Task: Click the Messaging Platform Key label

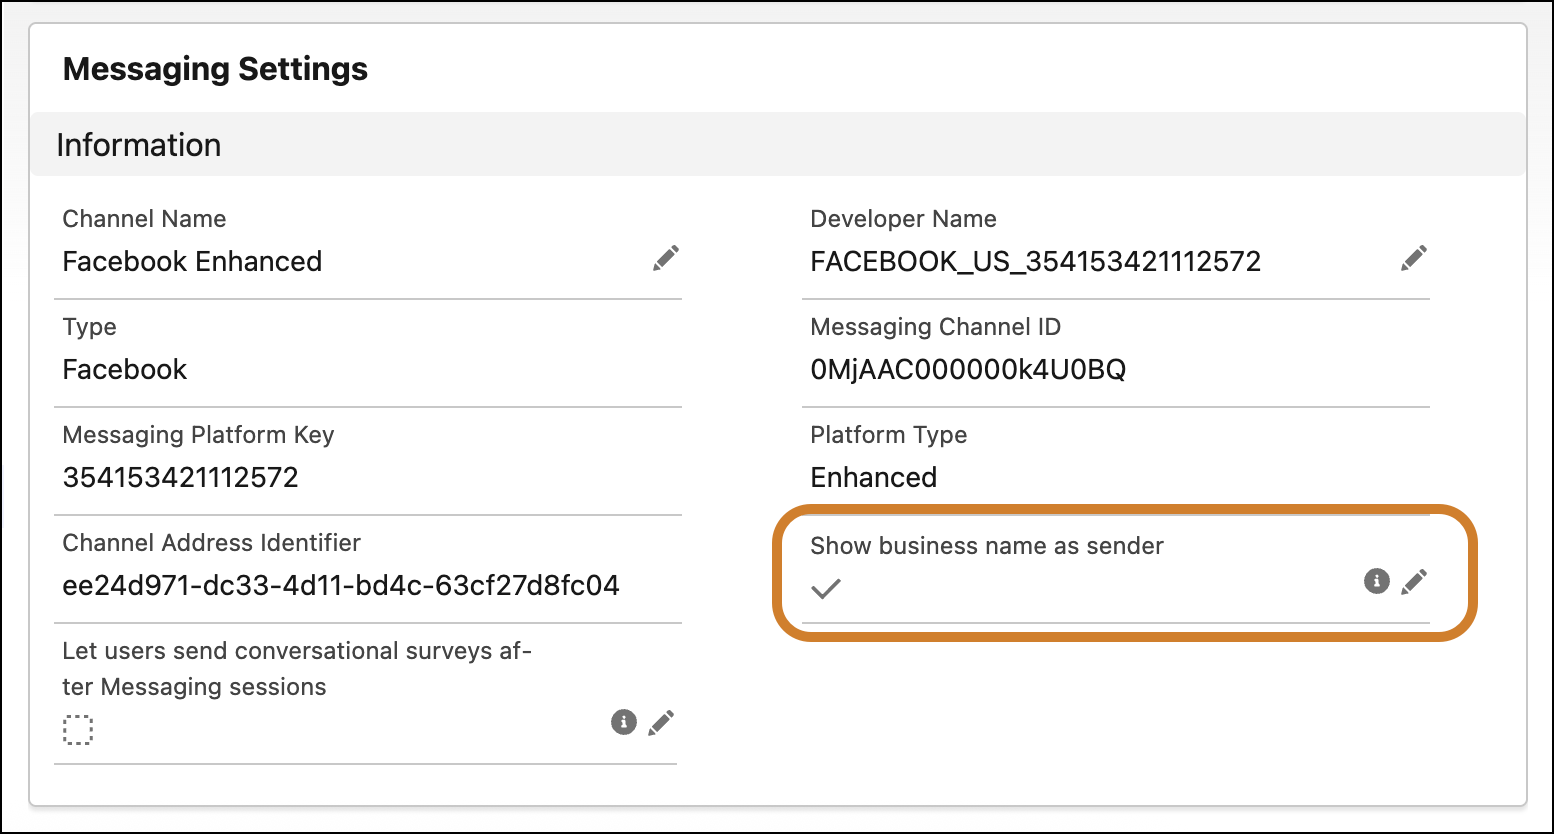Action: [198, 435]
